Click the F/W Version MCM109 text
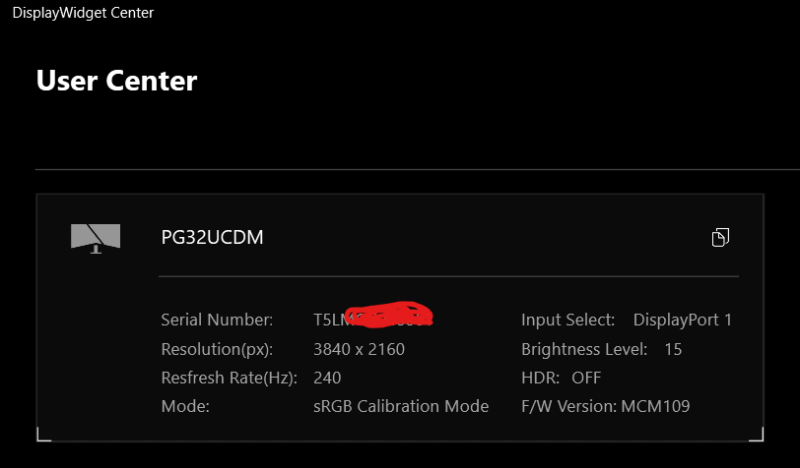Viewport: 800px width, 468px height. coord(606,406)
